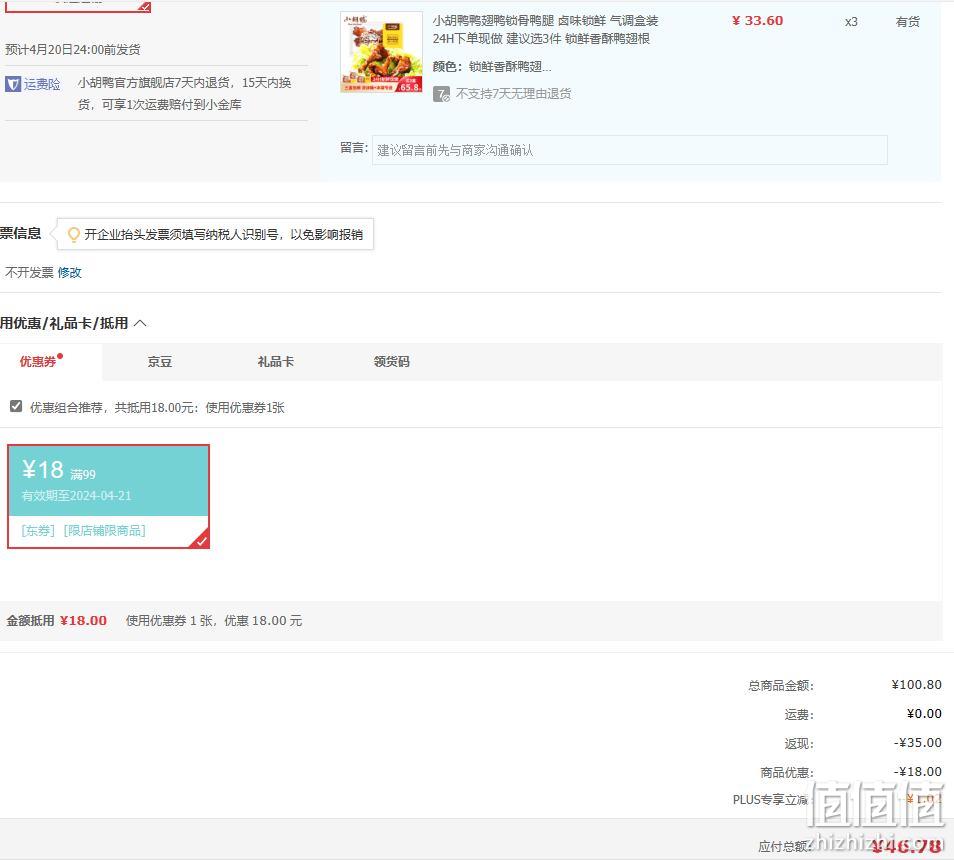The width and height of the screenshot is (954, 860).
Task: Click the 不支持7天无理由退货 notice
Action: coord(514,94)
